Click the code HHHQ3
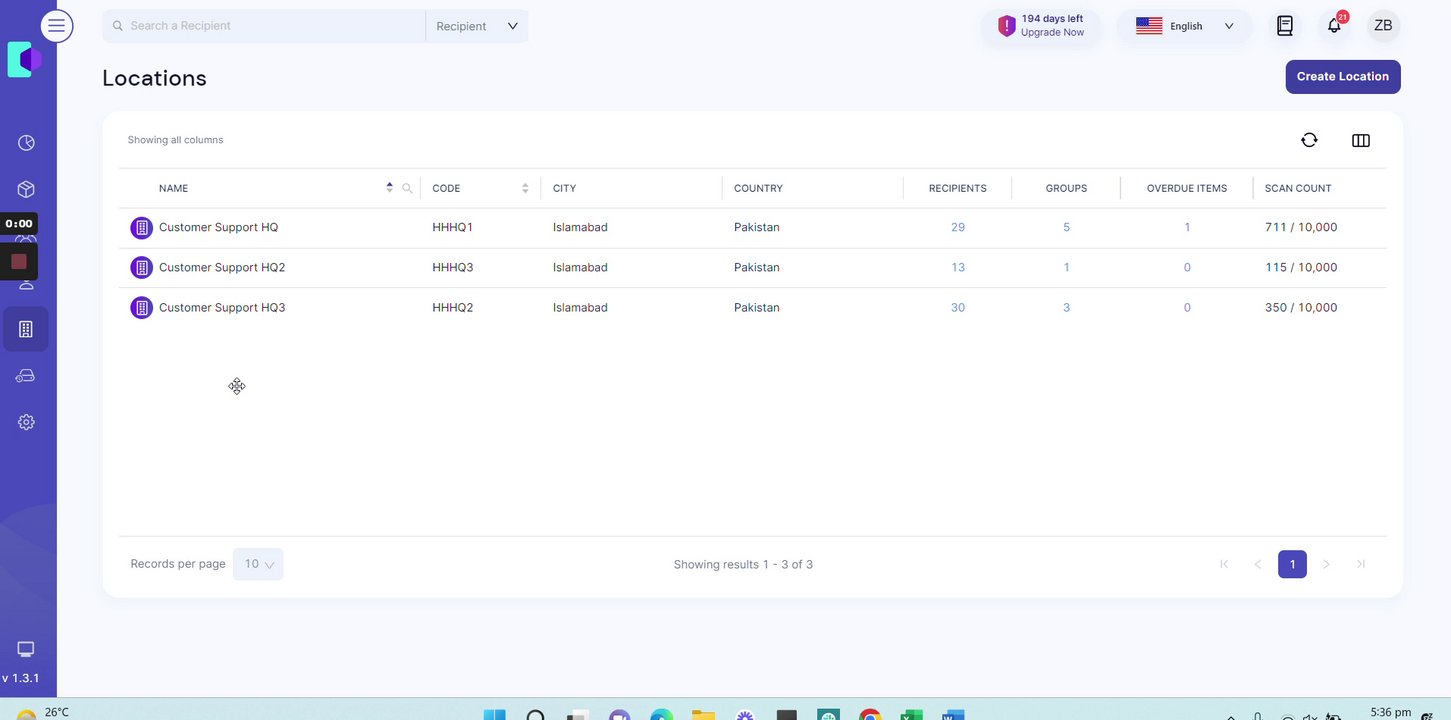The width and height of the screenshot is (1451, 720). [453, 268]
